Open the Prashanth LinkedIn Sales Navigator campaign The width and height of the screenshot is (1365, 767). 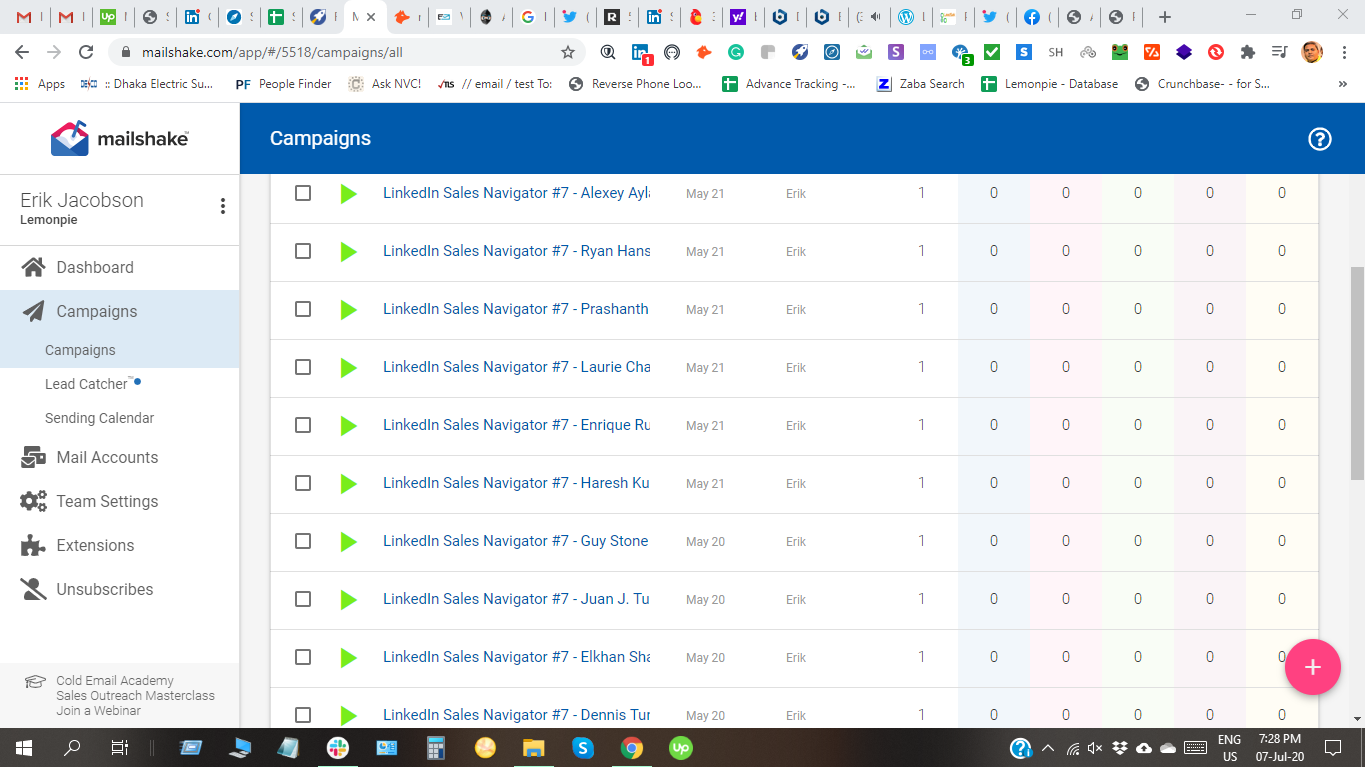pos(515,309)
